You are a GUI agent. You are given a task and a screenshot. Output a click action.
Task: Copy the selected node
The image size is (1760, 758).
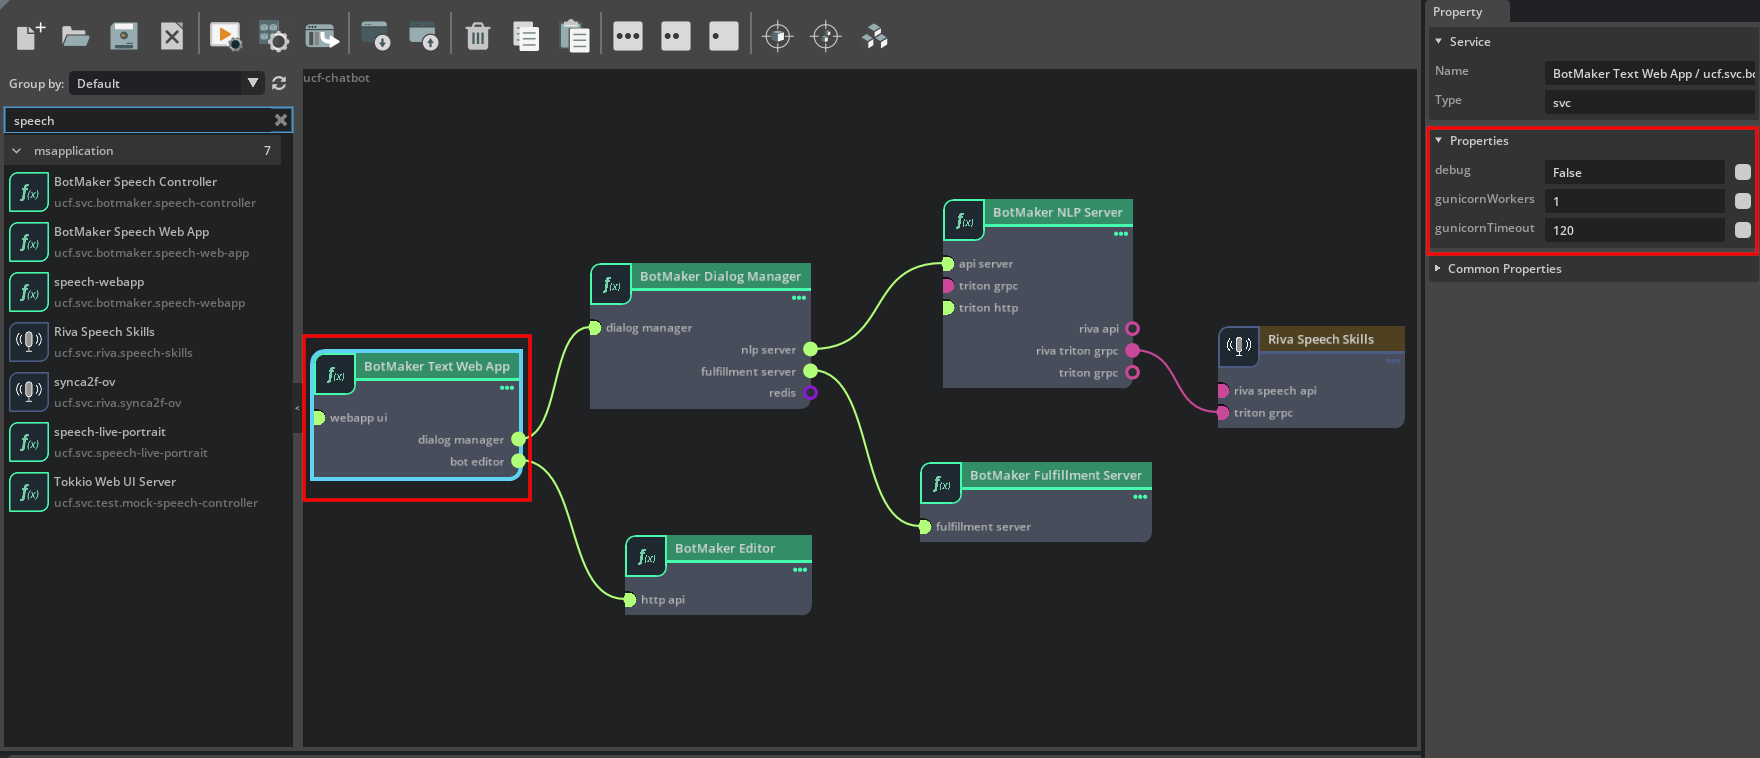point(526,37)
